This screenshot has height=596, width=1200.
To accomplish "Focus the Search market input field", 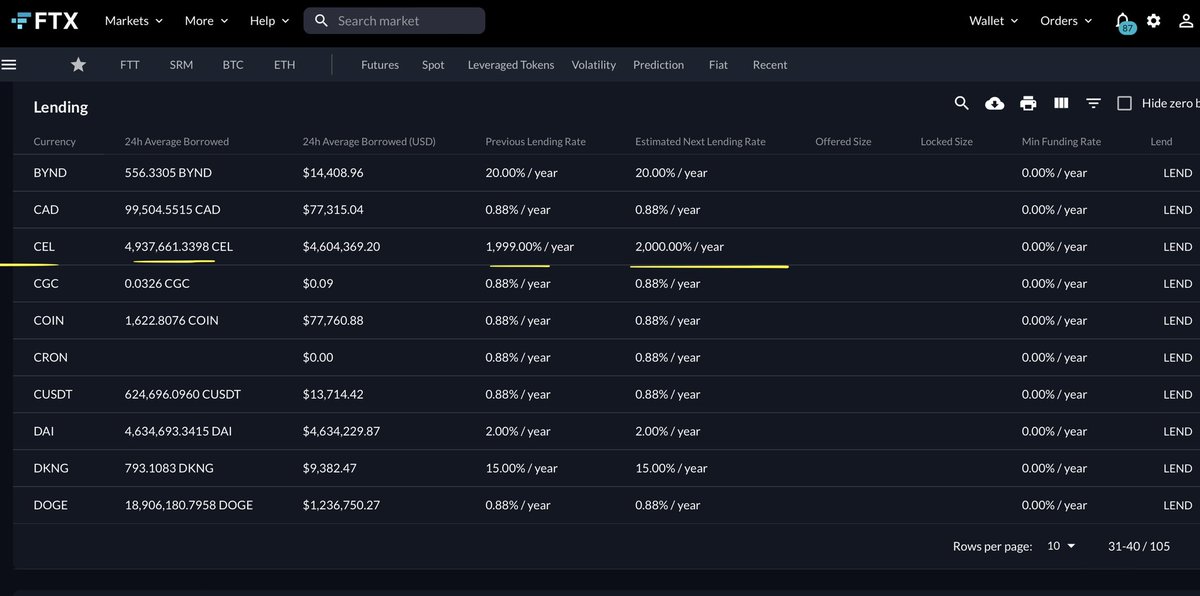I will pos(394,20).
